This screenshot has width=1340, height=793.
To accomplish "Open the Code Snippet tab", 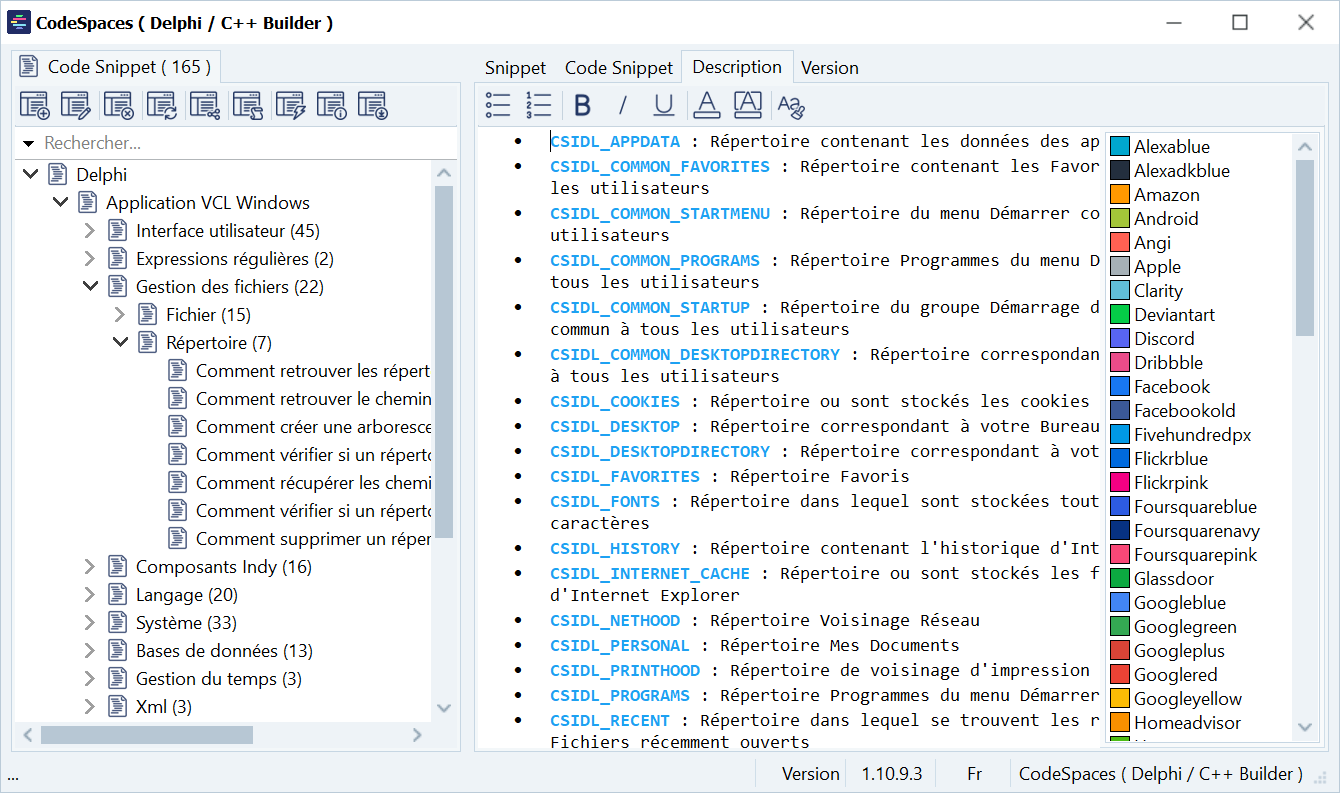I will coord(618,68).
